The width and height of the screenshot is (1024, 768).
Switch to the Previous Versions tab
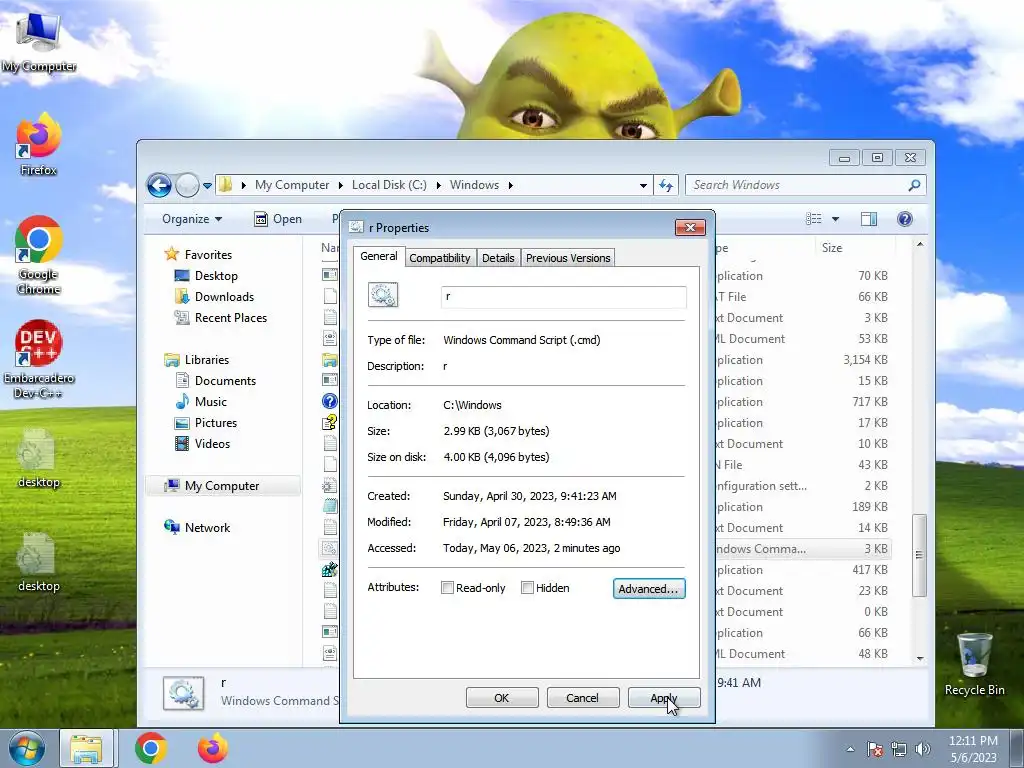click(568, 258)
